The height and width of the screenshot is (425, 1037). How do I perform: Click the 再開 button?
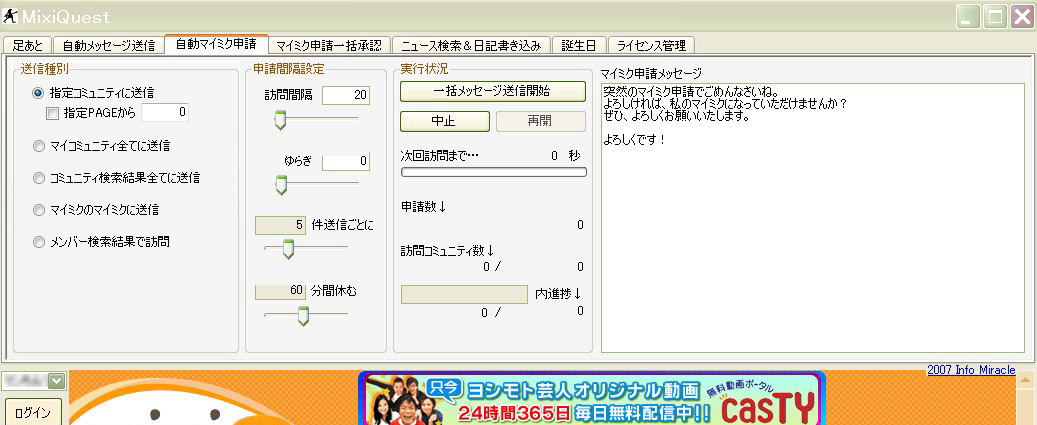pos(541,122)
